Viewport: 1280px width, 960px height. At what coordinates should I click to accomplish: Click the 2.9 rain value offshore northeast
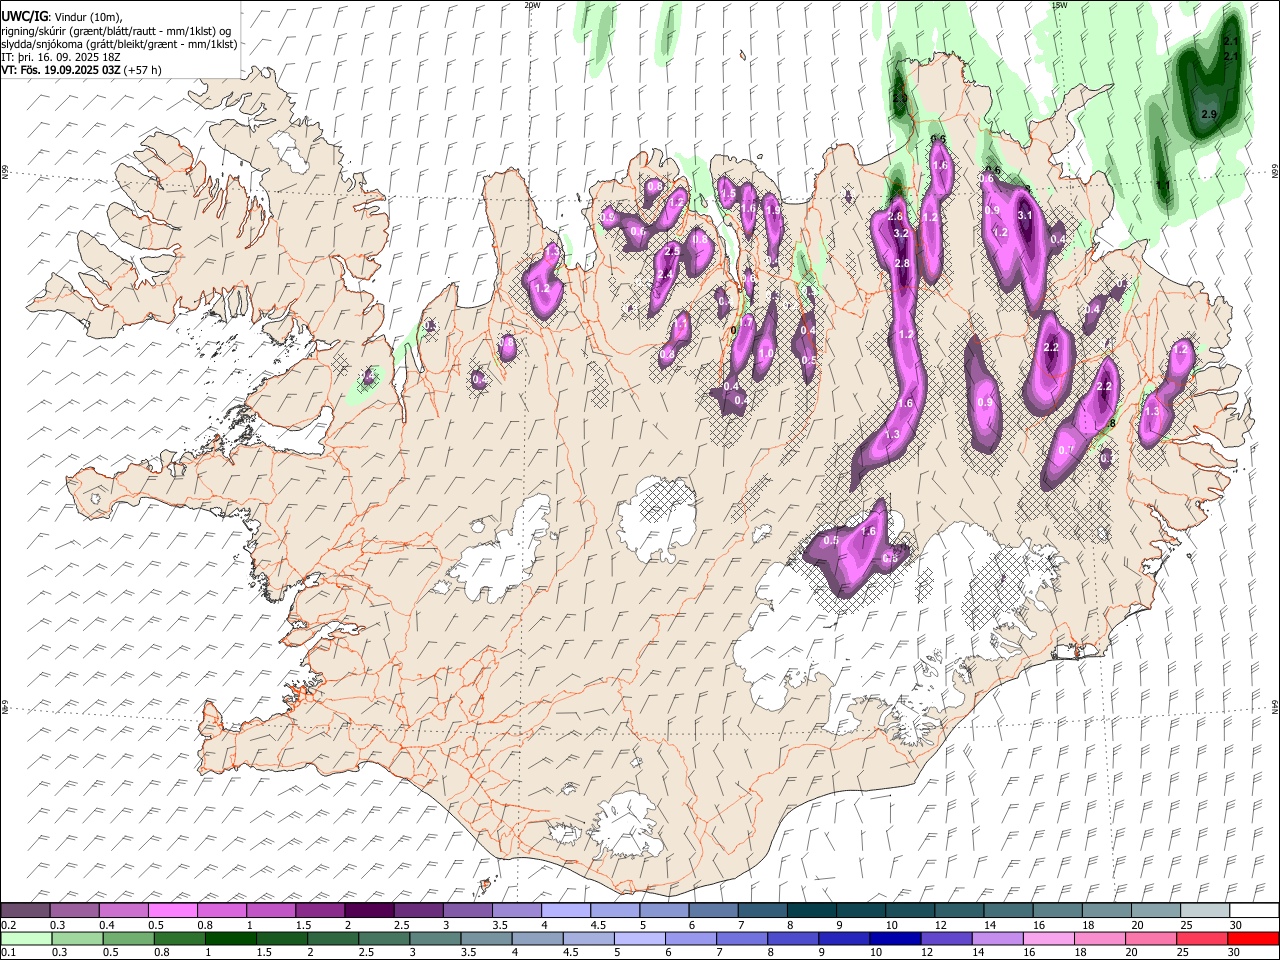[x=1208, y=115]
